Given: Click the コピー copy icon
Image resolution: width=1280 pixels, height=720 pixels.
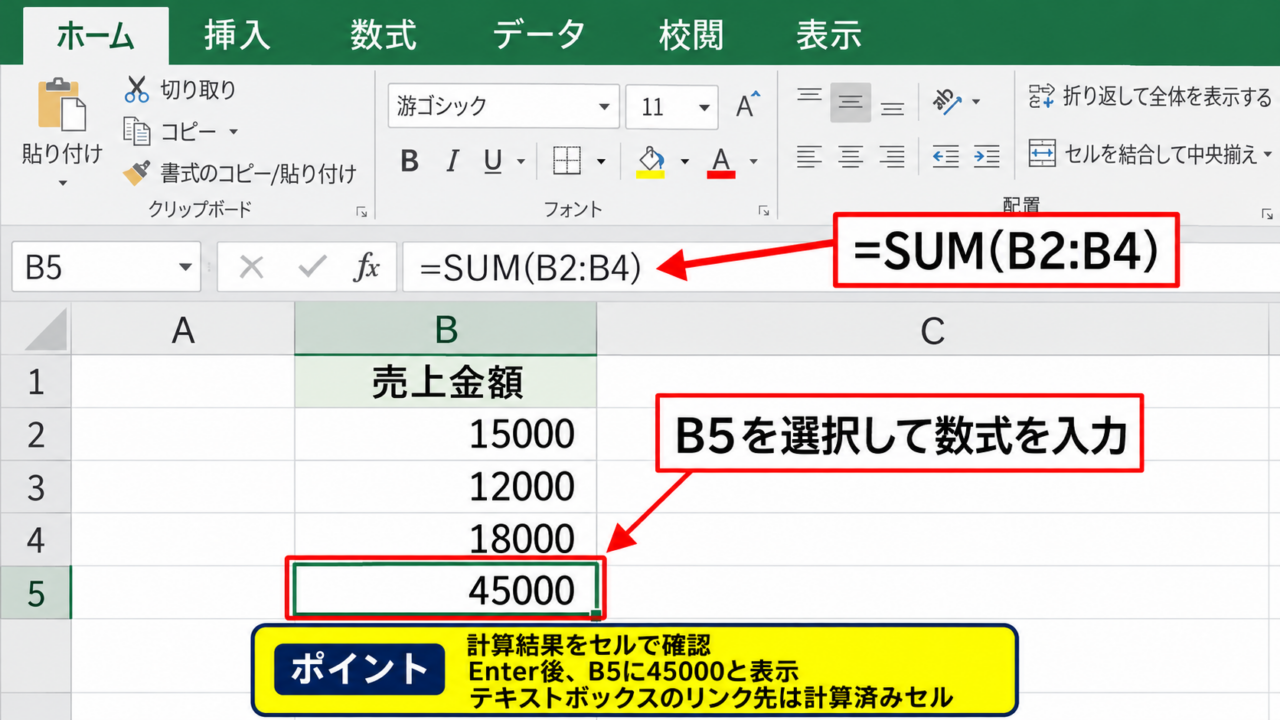Looking at the screenshot, I should 136,131.
